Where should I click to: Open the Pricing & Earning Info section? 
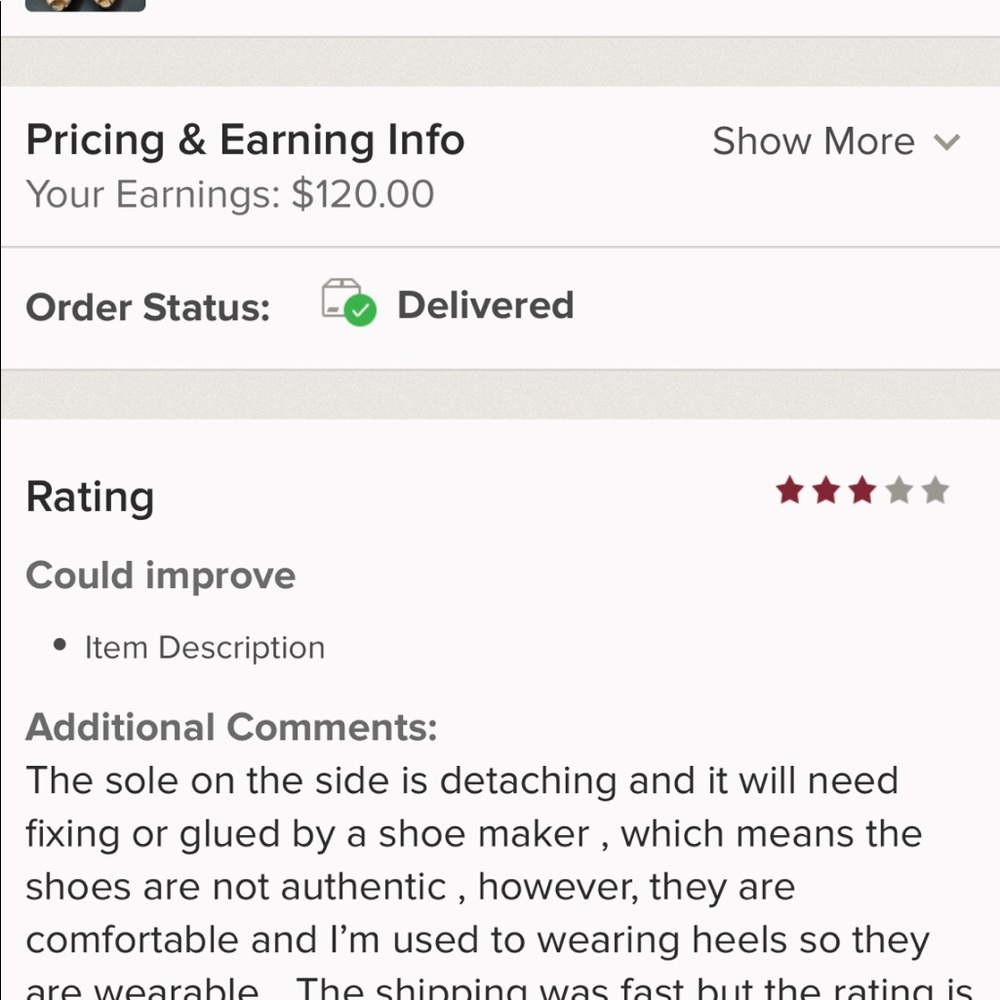pos(245,140)
